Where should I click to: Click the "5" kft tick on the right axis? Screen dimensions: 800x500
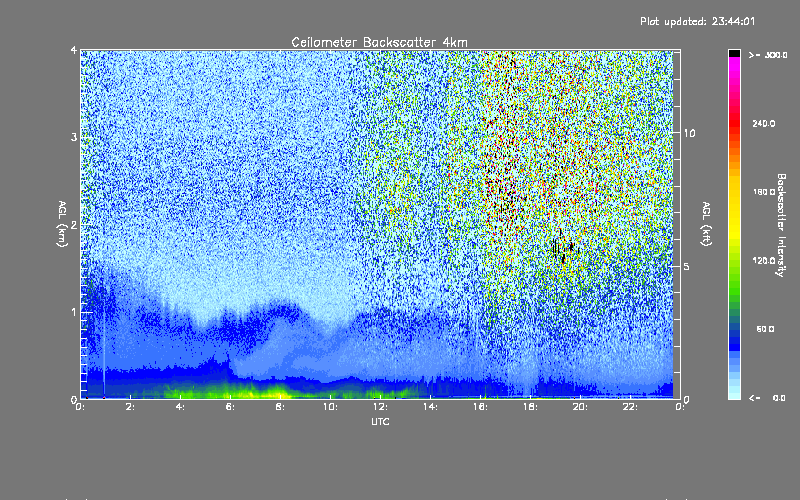click(x=687, y=266)
